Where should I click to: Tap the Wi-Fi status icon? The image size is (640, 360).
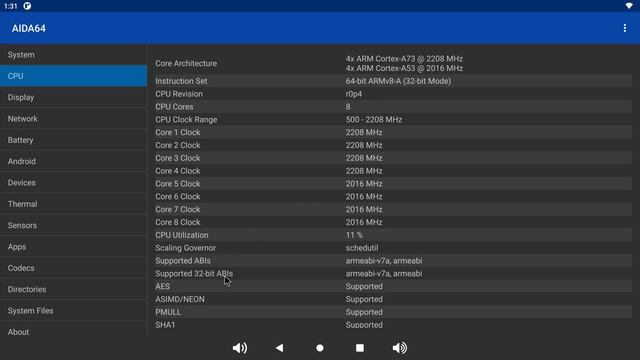click(629, 6)
